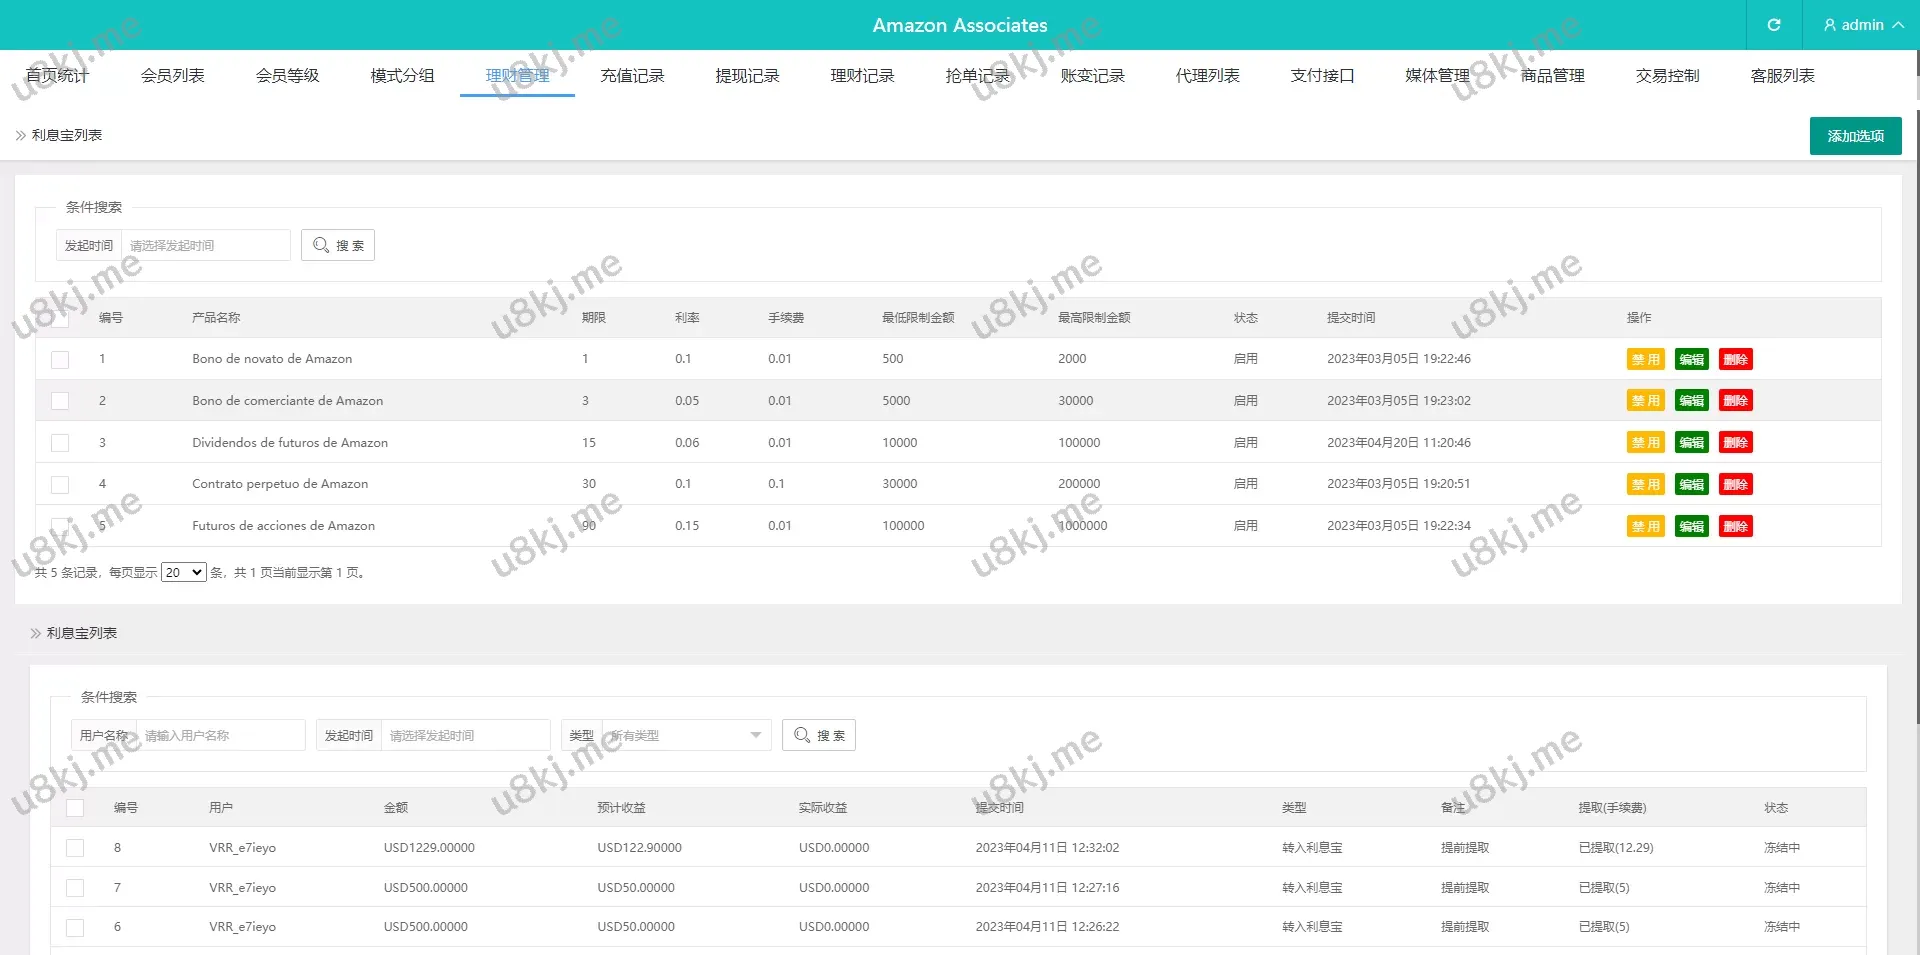Select checkbox for record number 8

[x=75, y=848]
